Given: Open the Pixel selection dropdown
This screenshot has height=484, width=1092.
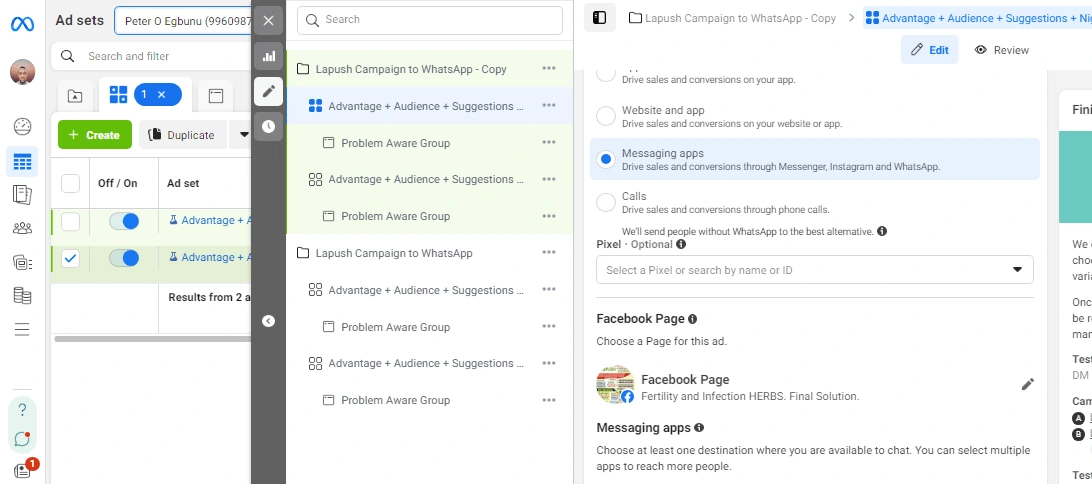Looking at the screenshot, I should (x=814, y=270).
